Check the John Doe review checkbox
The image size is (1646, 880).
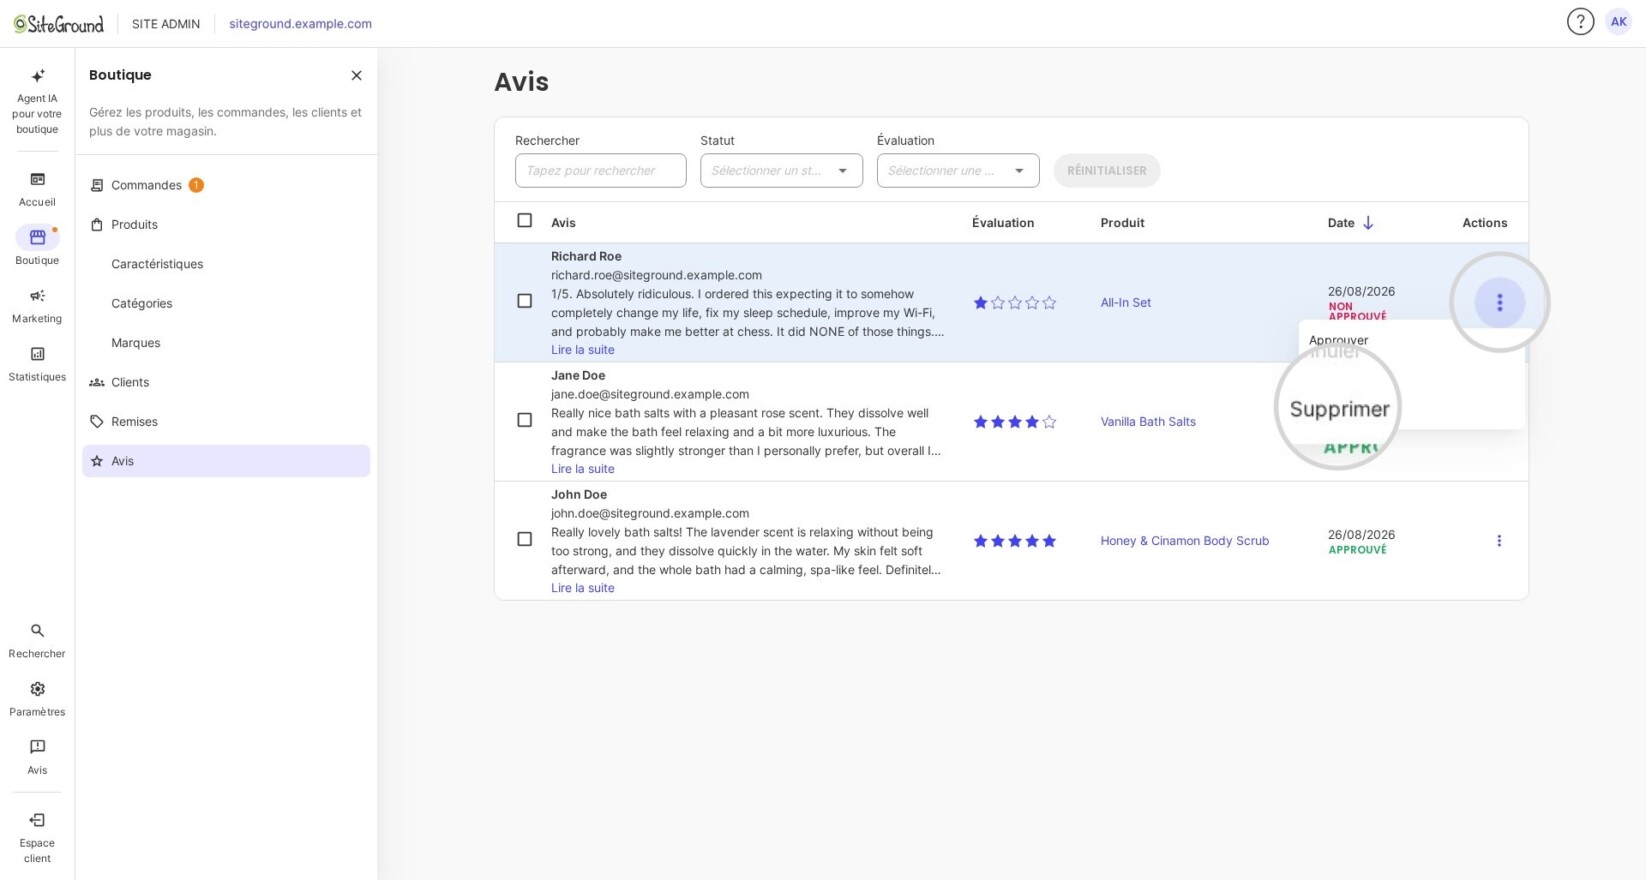(x=524, y=539)
